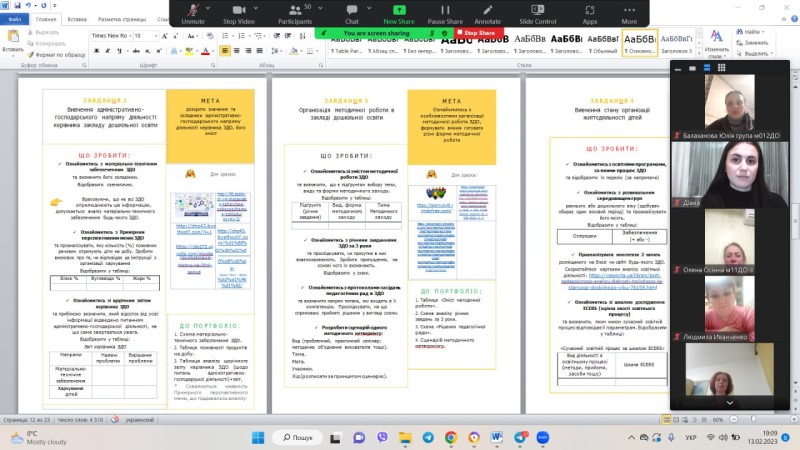Expand Chat options arrow
Screen dimensions: 800x450
368,8
